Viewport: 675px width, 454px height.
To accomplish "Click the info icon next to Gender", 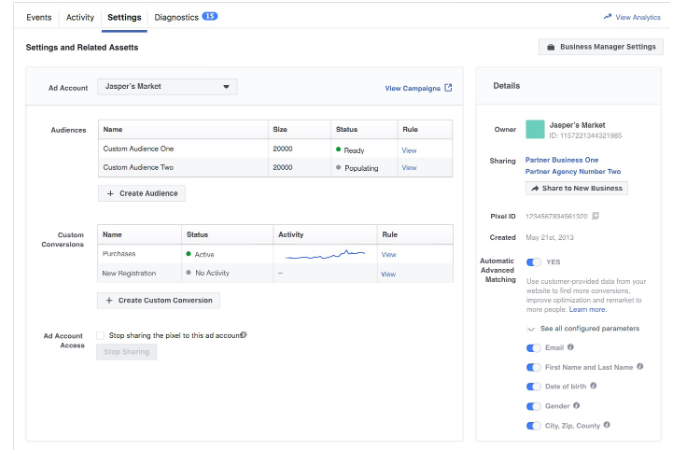I will click(x=577, y=406).
